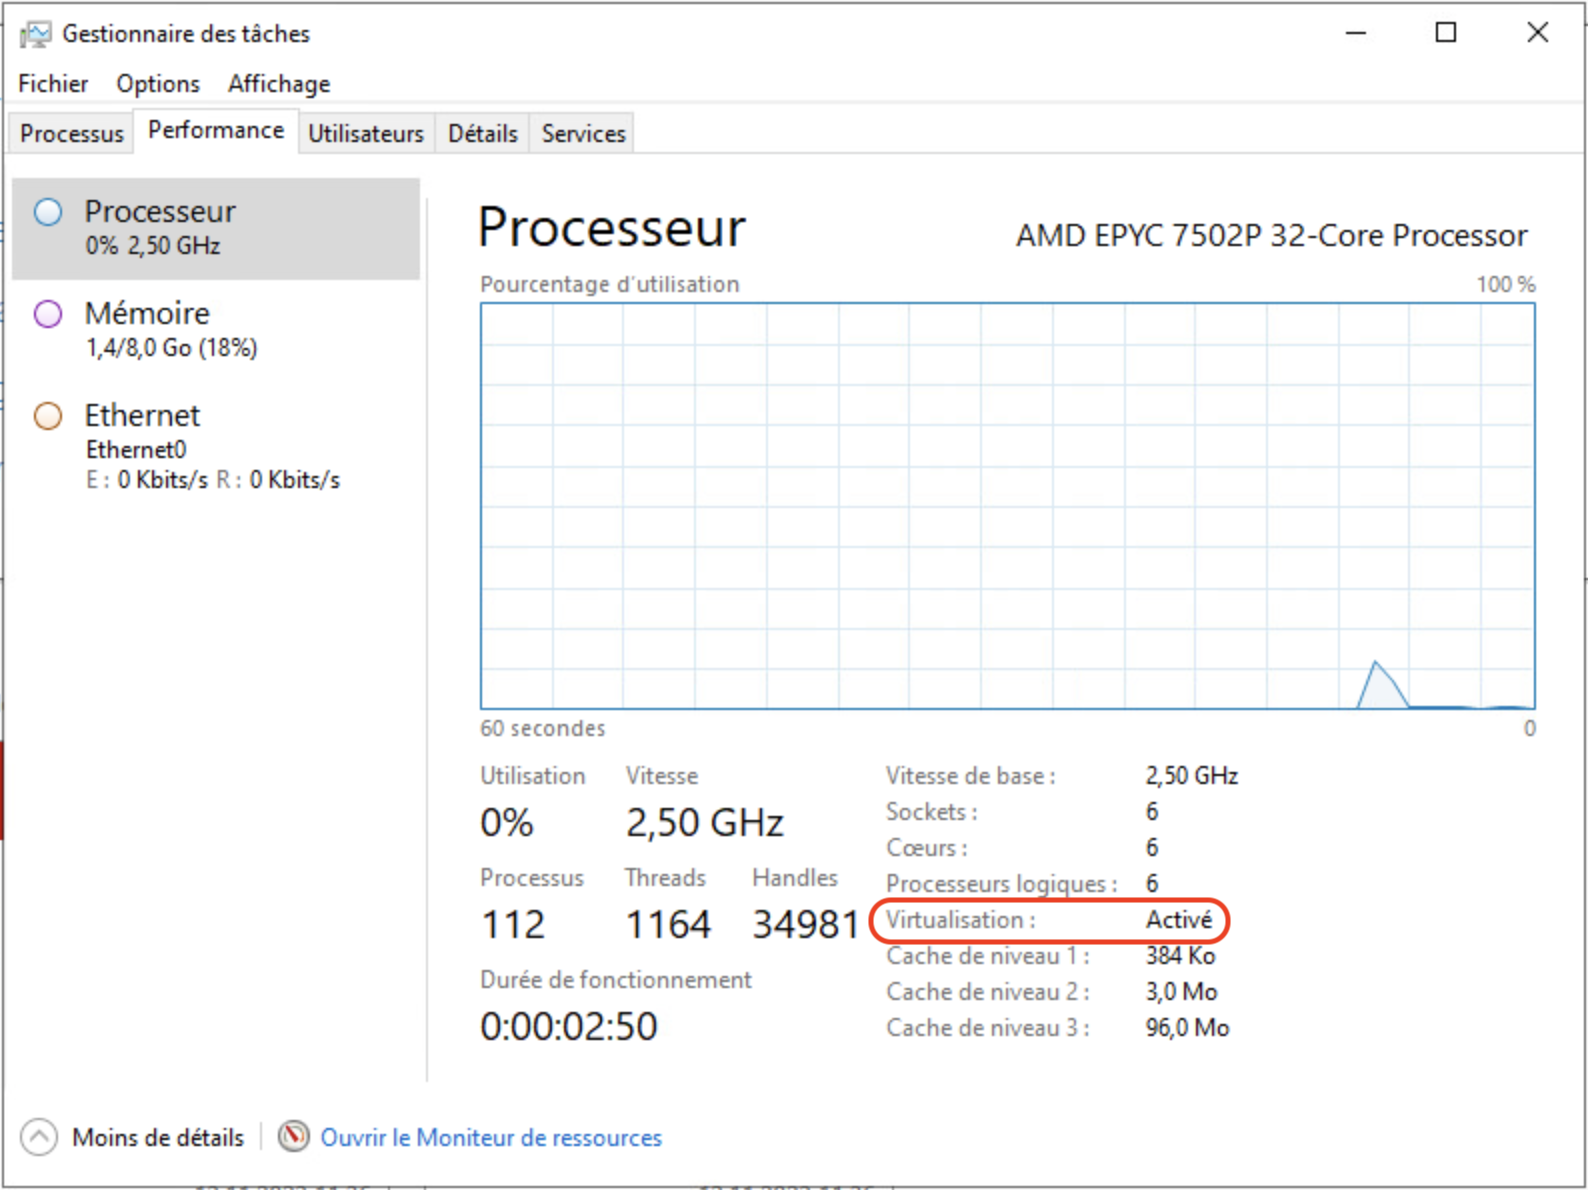Click the CPU usage percentage graph
This screenshot has width=1588, height=1190.
coord(1007,506)
